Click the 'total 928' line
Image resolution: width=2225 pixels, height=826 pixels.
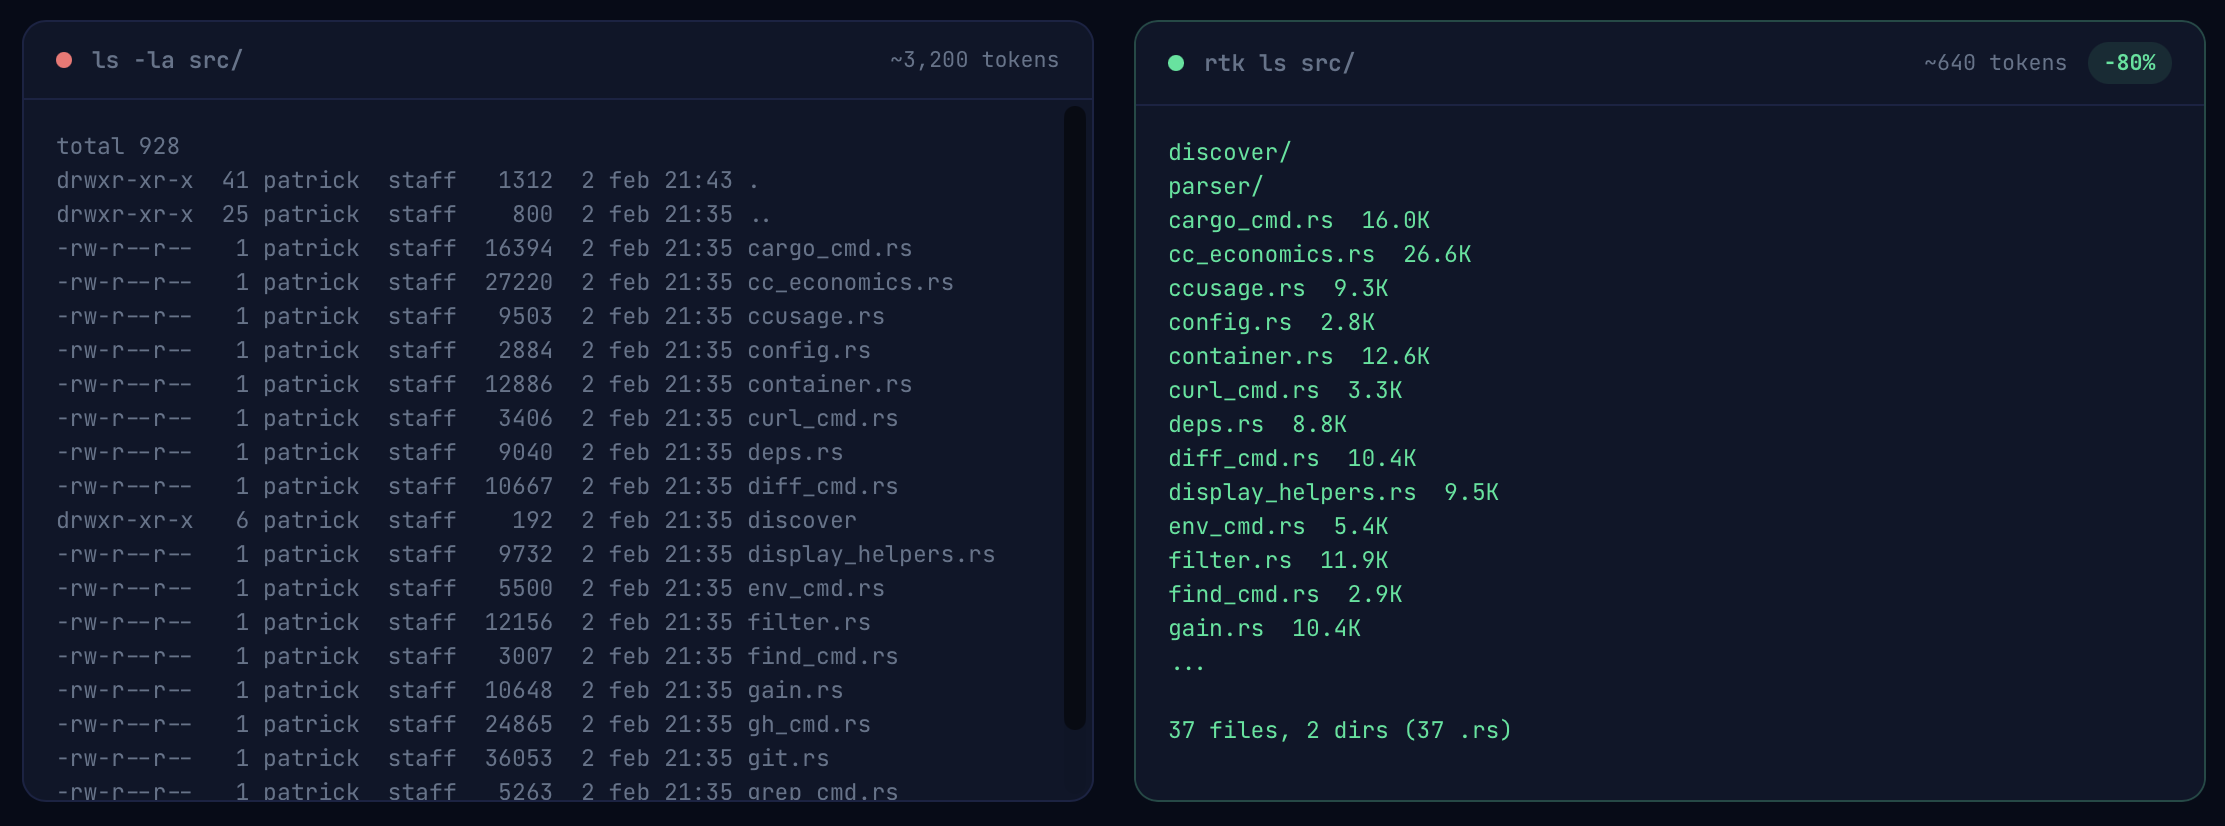coord(118,147)
